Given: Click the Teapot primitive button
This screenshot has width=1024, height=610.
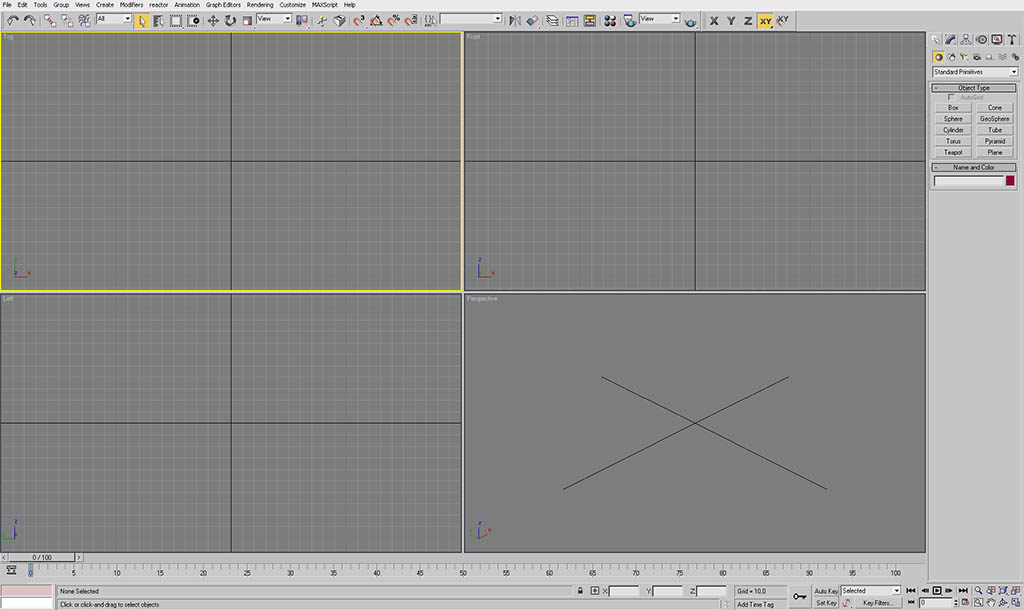Looking at the screenshot, I should pos(953,153).
